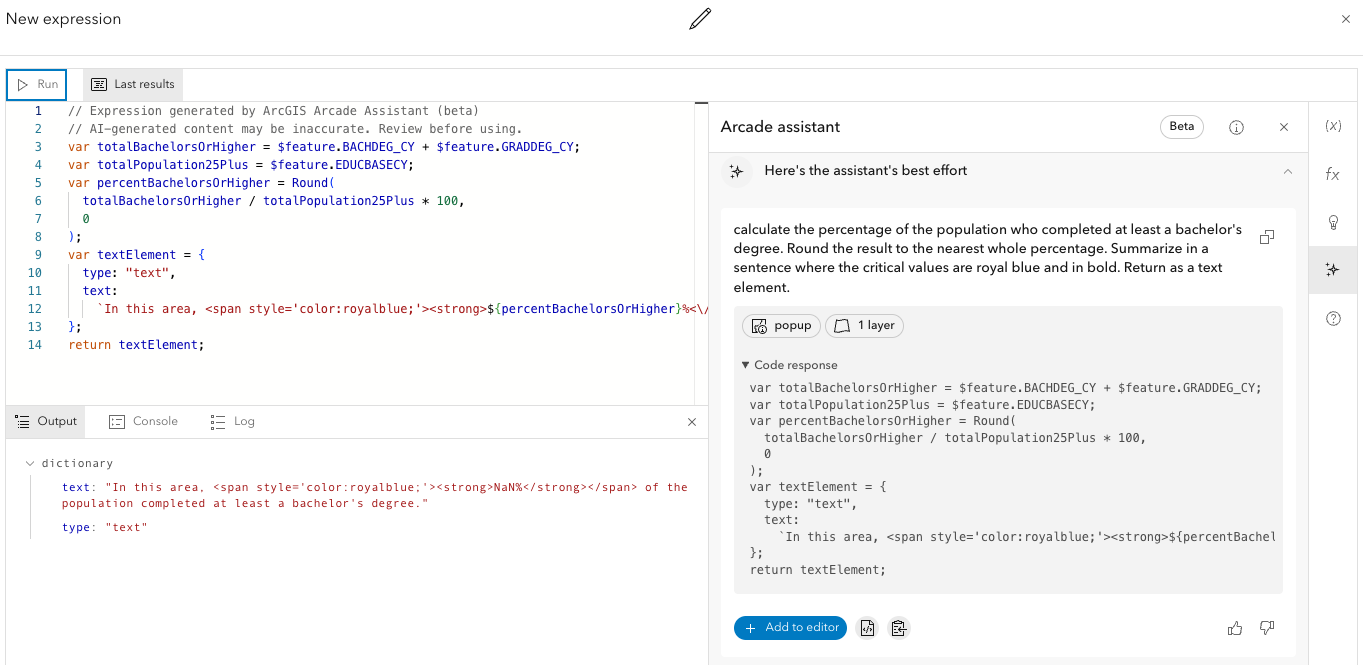The height and width of the screenshot is (665, 1363).
Task: Collapse the dictionary output tree node
Action: point(31,464)
